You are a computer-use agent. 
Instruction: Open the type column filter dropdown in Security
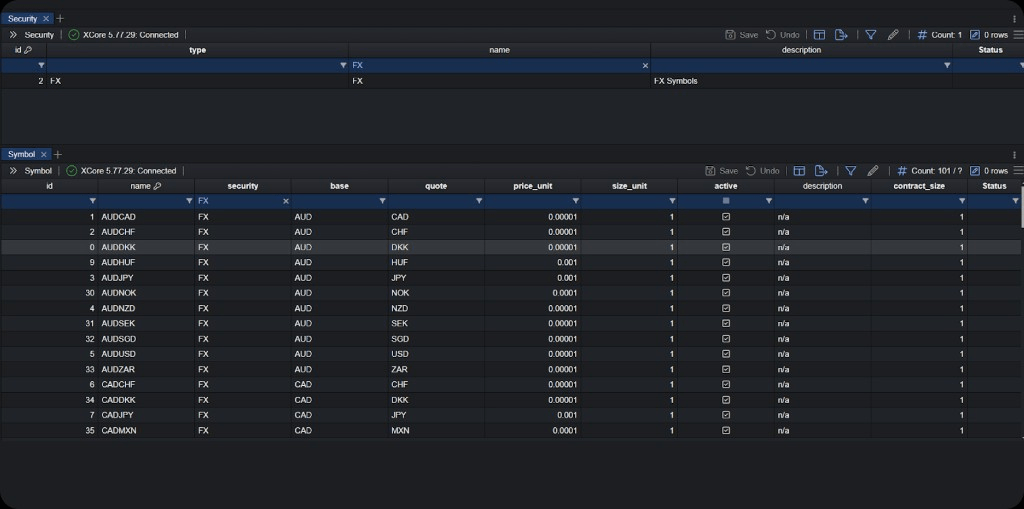(343, 65)
